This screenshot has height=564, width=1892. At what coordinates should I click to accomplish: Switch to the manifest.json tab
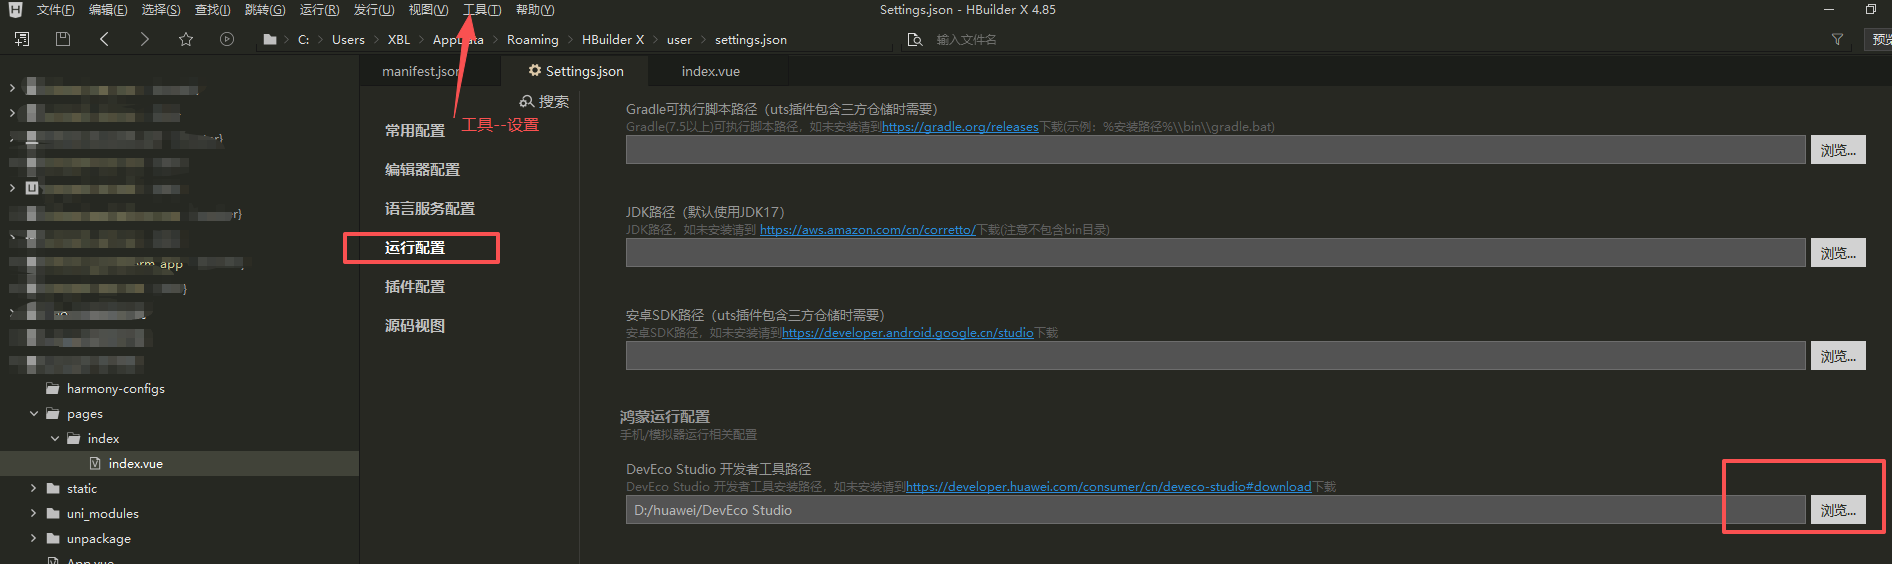click(x=421, y=71)
